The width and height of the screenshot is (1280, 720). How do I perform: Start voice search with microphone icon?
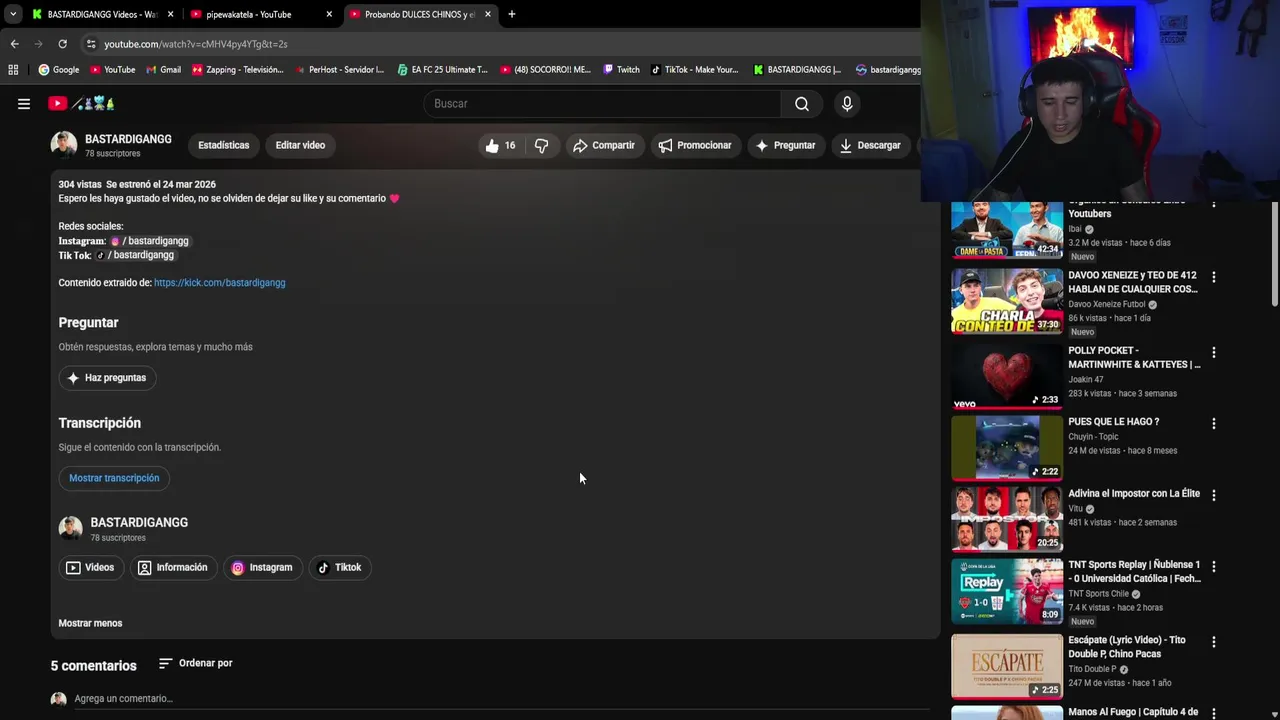point(847,103)
